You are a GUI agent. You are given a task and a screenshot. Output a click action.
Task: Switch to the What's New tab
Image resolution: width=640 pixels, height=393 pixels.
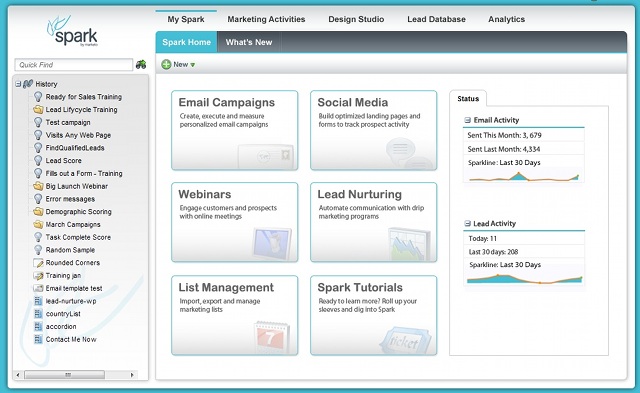pos(249,42)
